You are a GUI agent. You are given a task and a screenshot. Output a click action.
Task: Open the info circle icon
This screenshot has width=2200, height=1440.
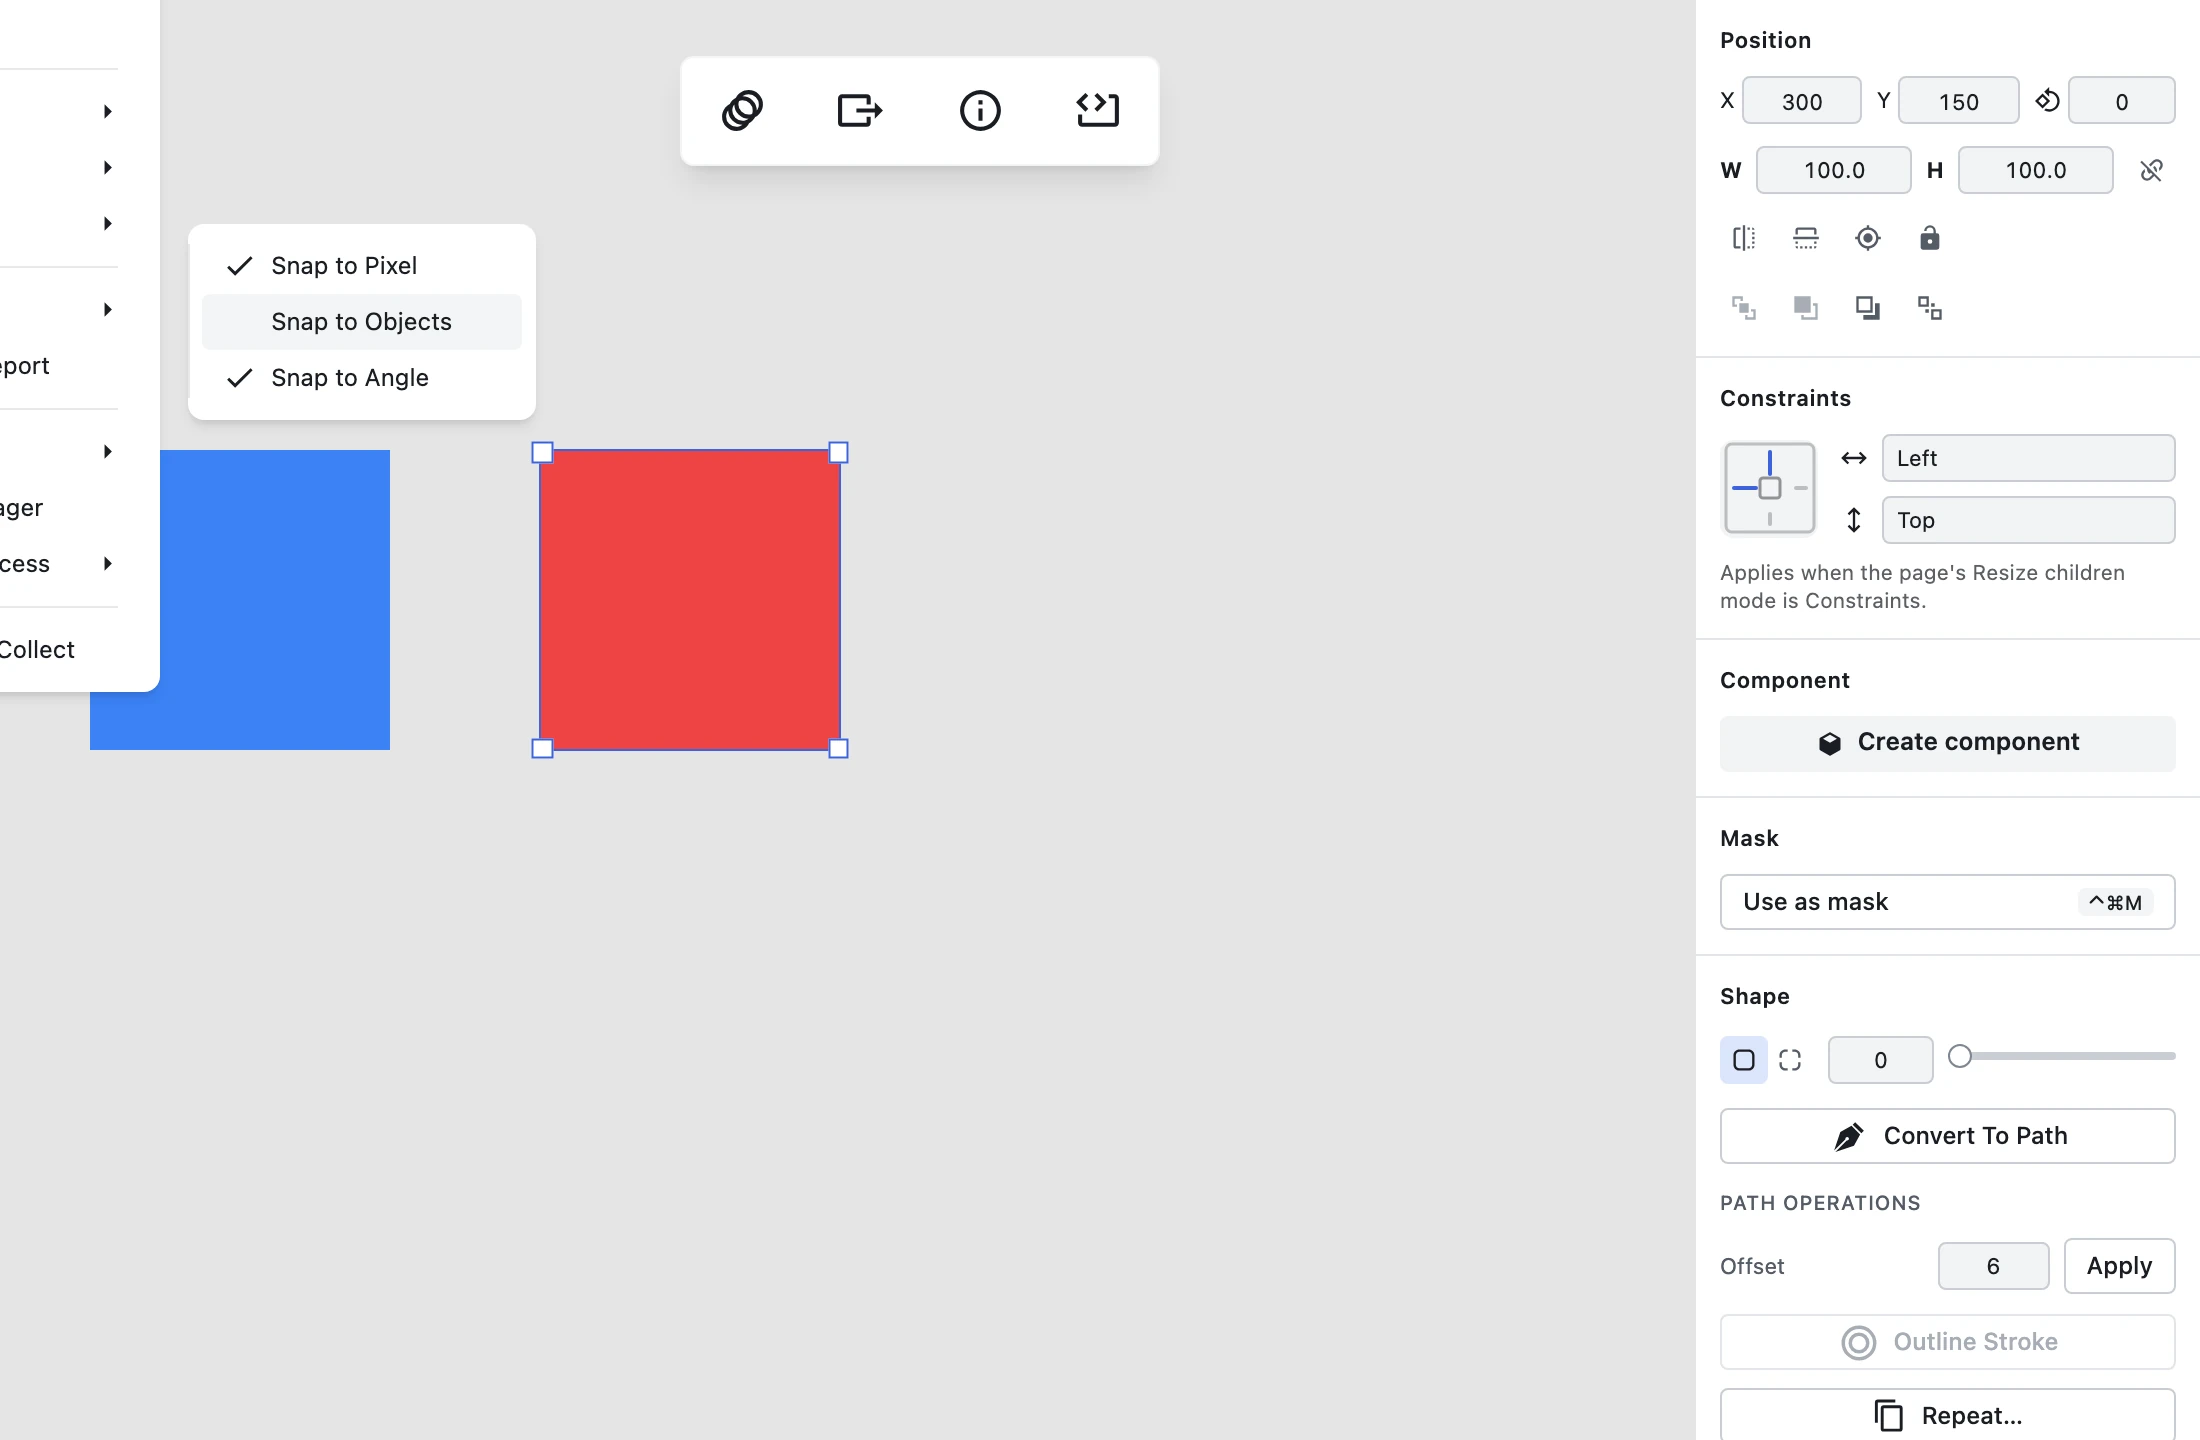(x=980, y=110)
